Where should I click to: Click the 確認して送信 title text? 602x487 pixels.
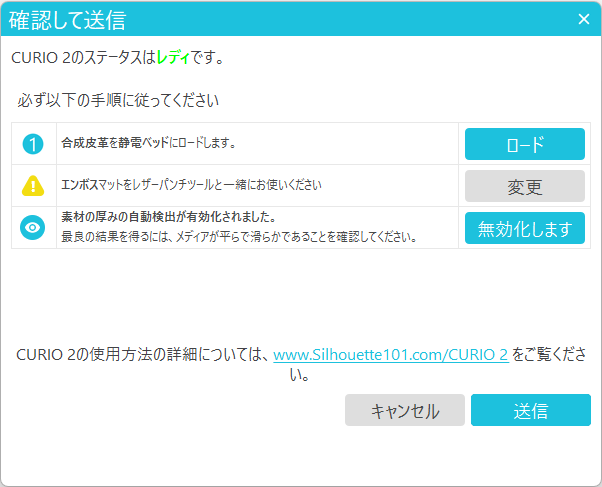click(68, 20)
